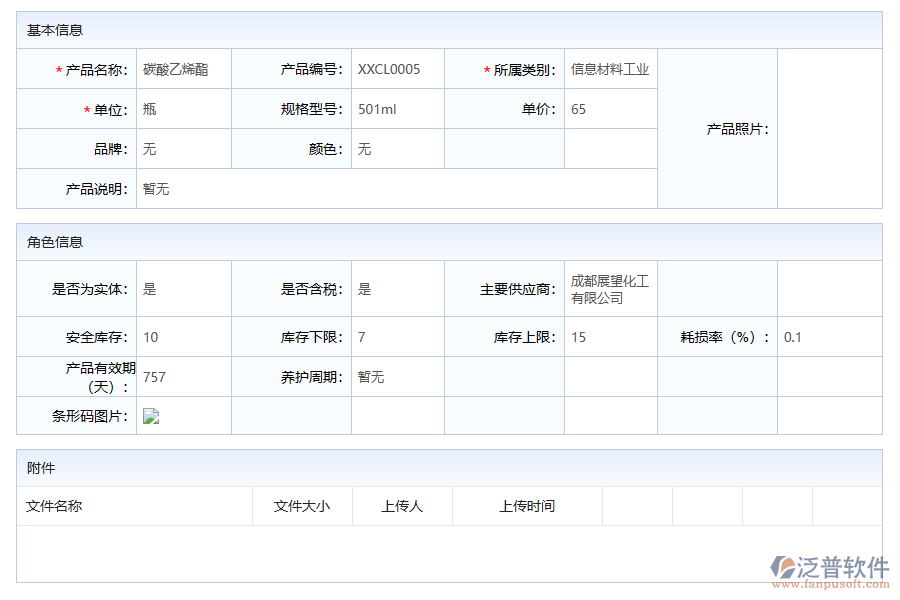The image size is (900, 600).
Task: Click the 安全库存 label
Action: pyautogui.click(x=96, y=337)
